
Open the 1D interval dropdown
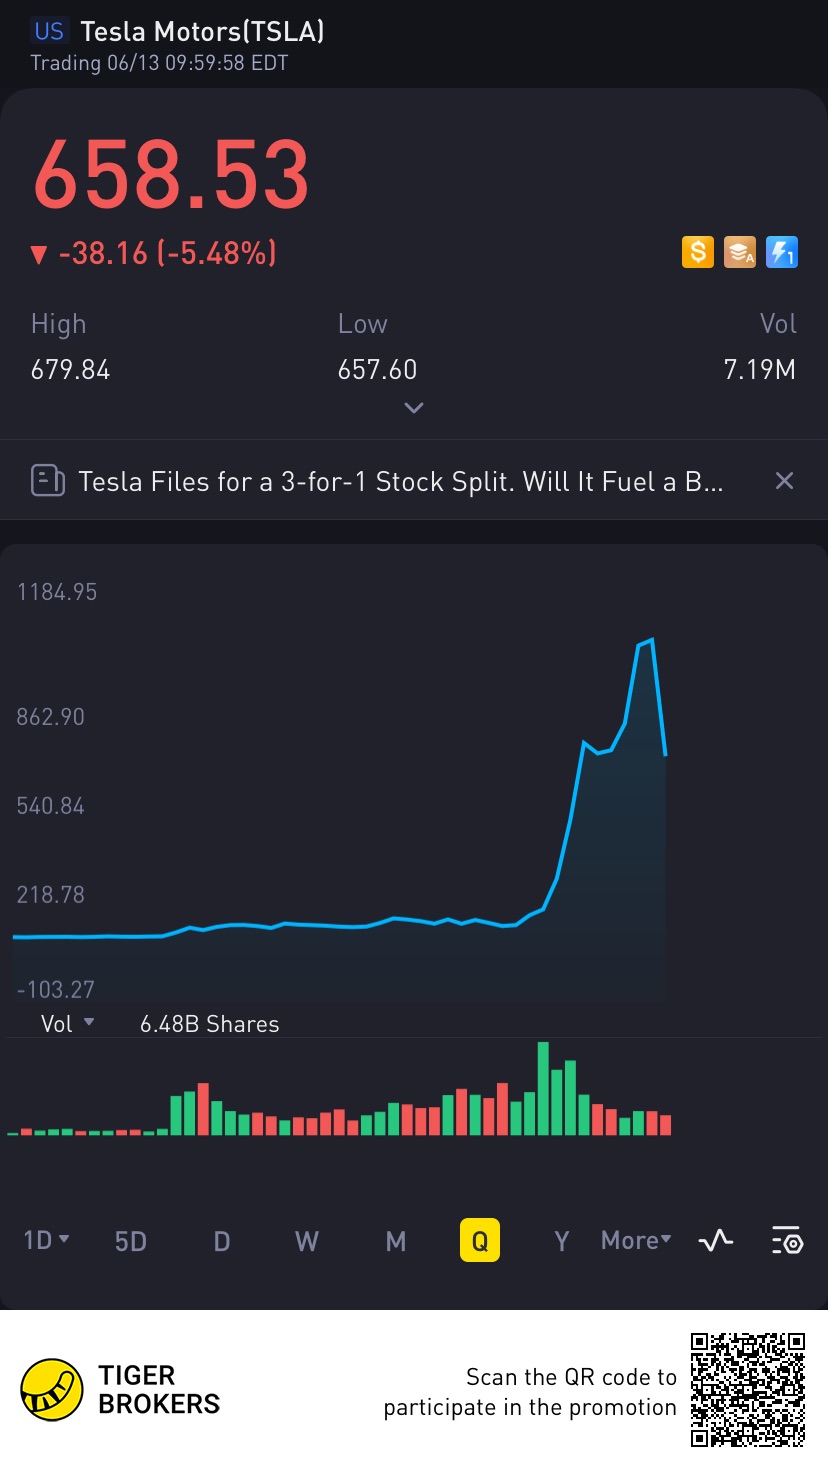(46, 1241)
